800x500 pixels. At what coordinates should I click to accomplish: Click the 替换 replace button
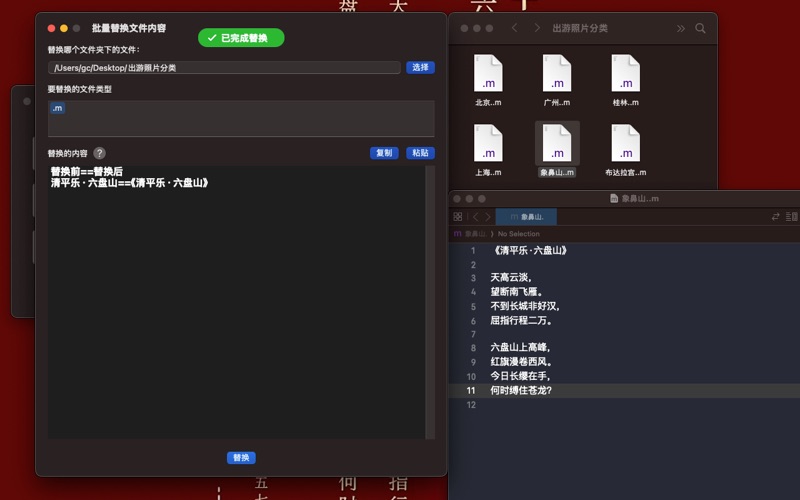click(241, 458)
